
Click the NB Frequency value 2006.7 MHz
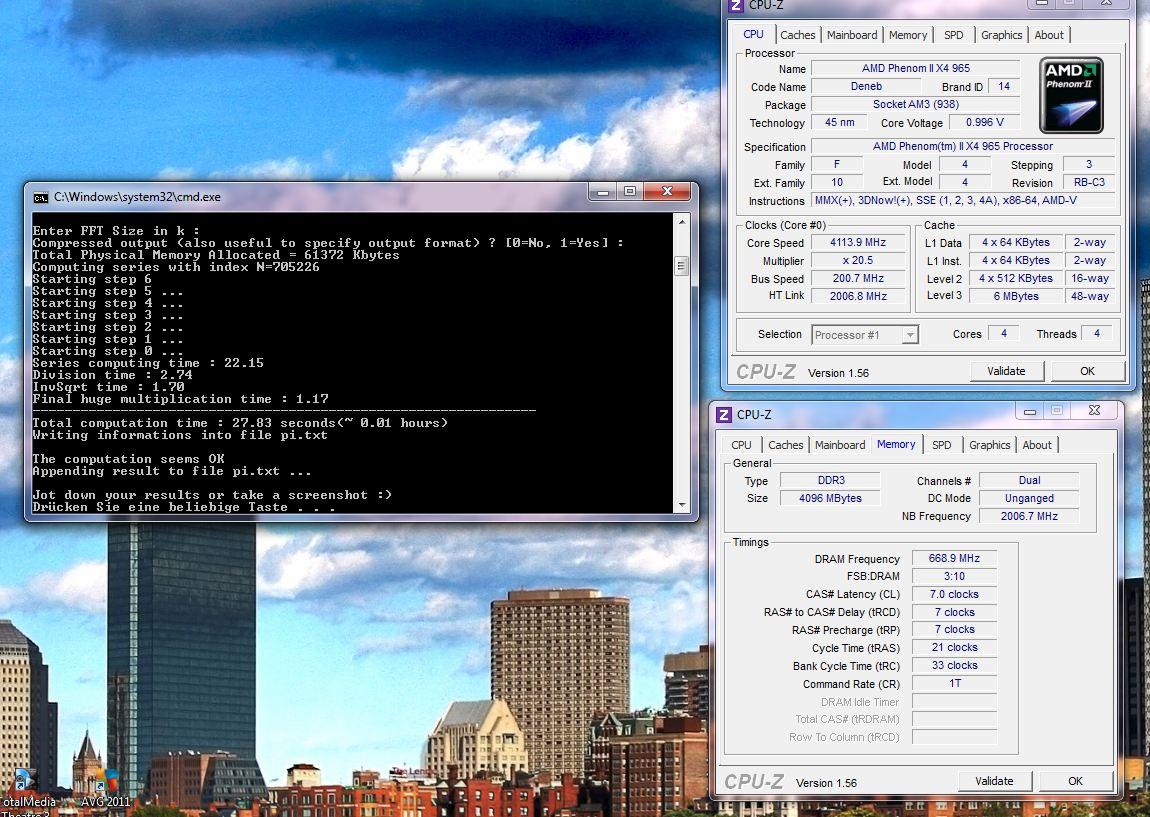coord(1029,516)
